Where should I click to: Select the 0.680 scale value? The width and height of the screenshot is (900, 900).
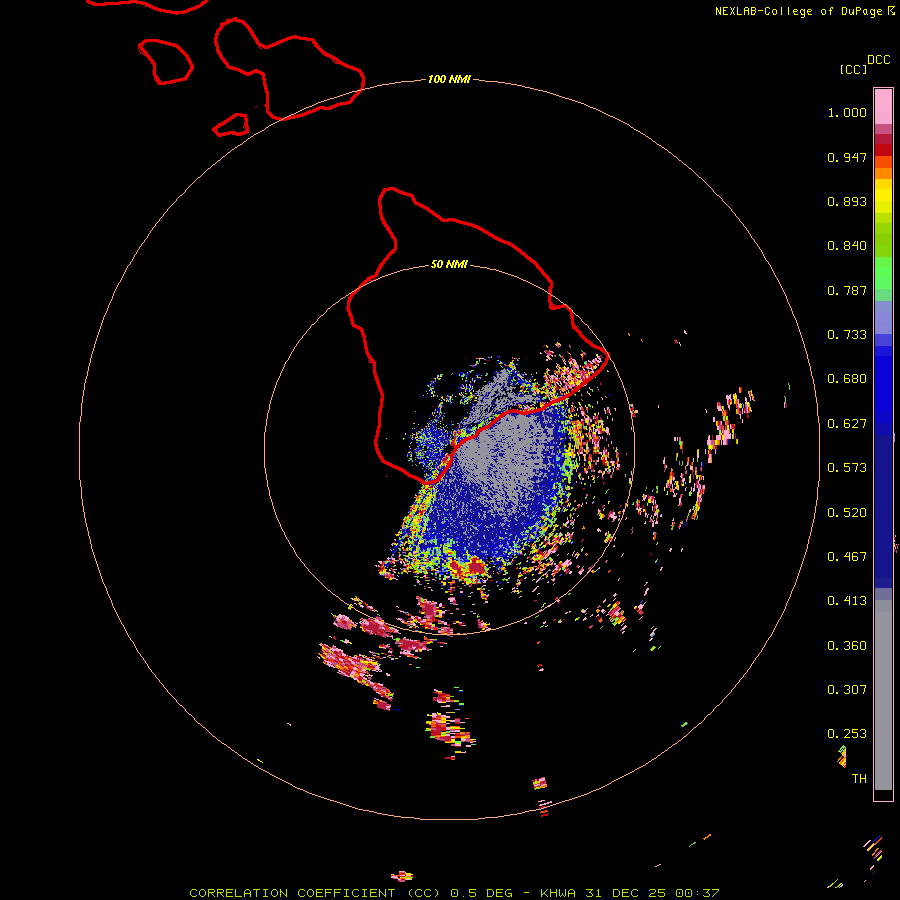point(847,379)
